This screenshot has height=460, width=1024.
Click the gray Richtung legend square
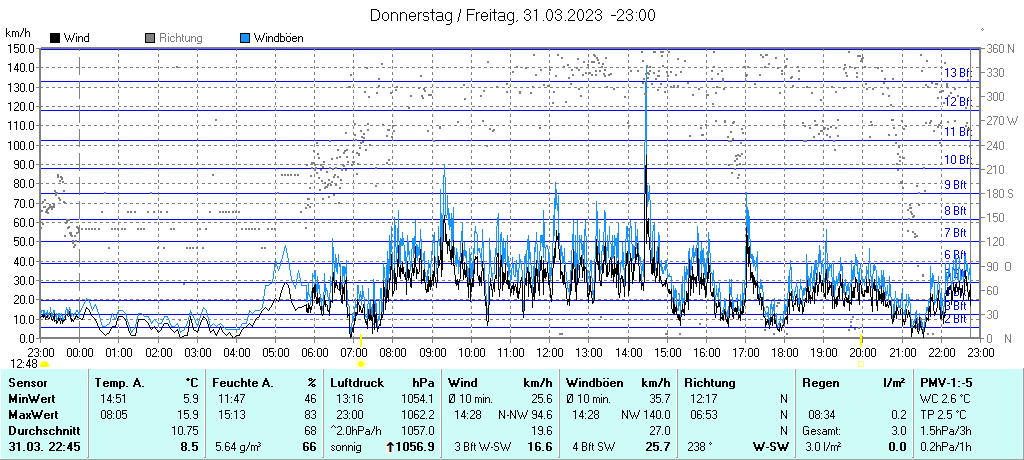coord(150,38)
